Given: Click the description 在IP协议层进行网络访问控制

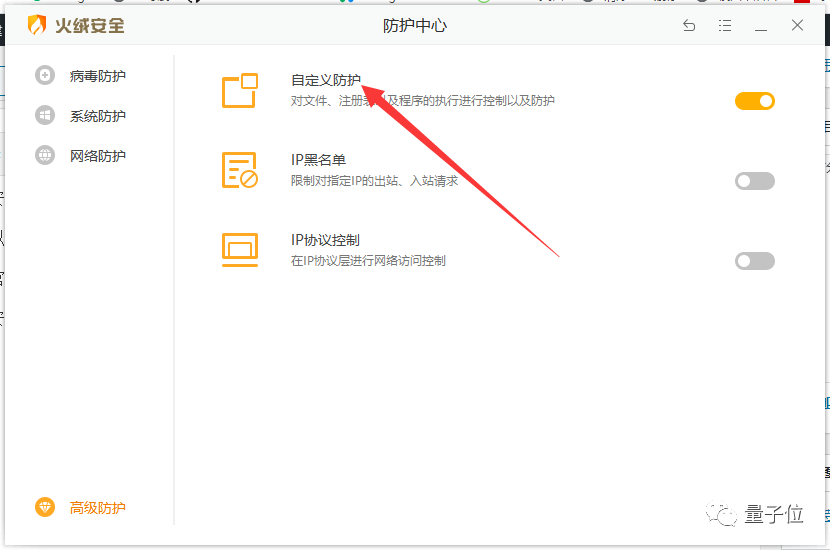Looking at the screenshot, I should [368, 261].
